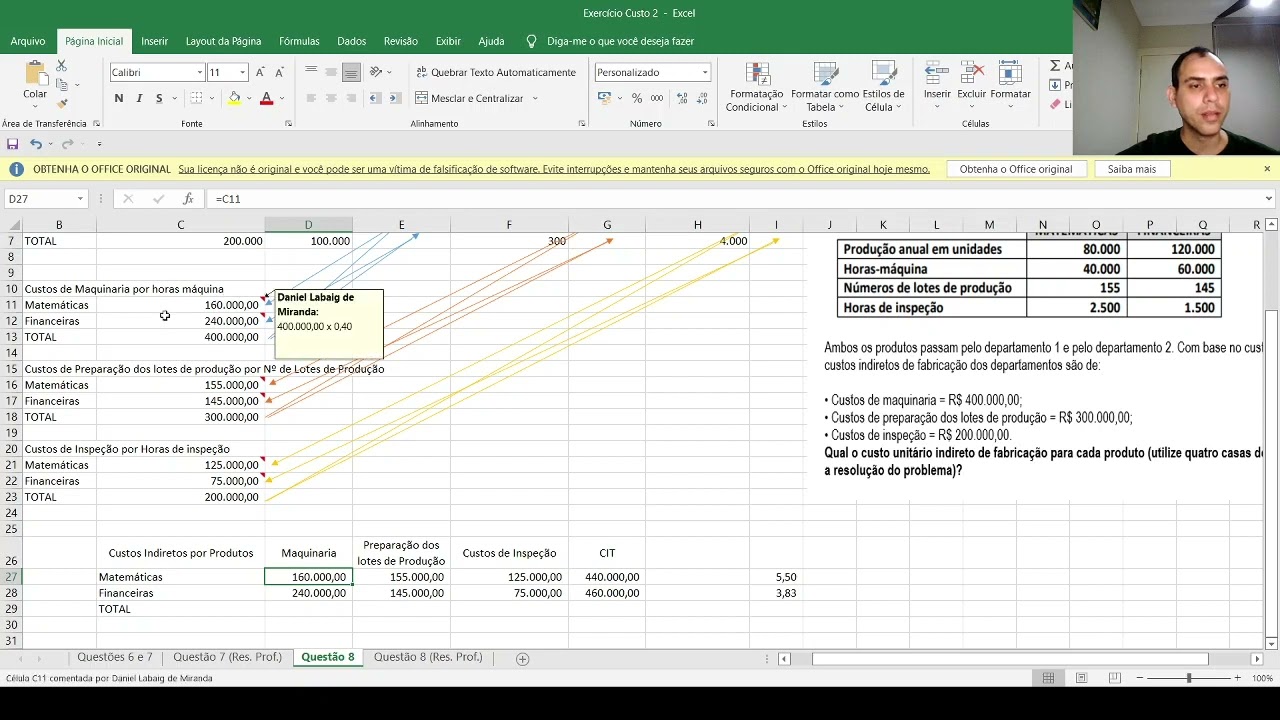
Task: Expand the formula bar chevron
Action: [1268, 199]
